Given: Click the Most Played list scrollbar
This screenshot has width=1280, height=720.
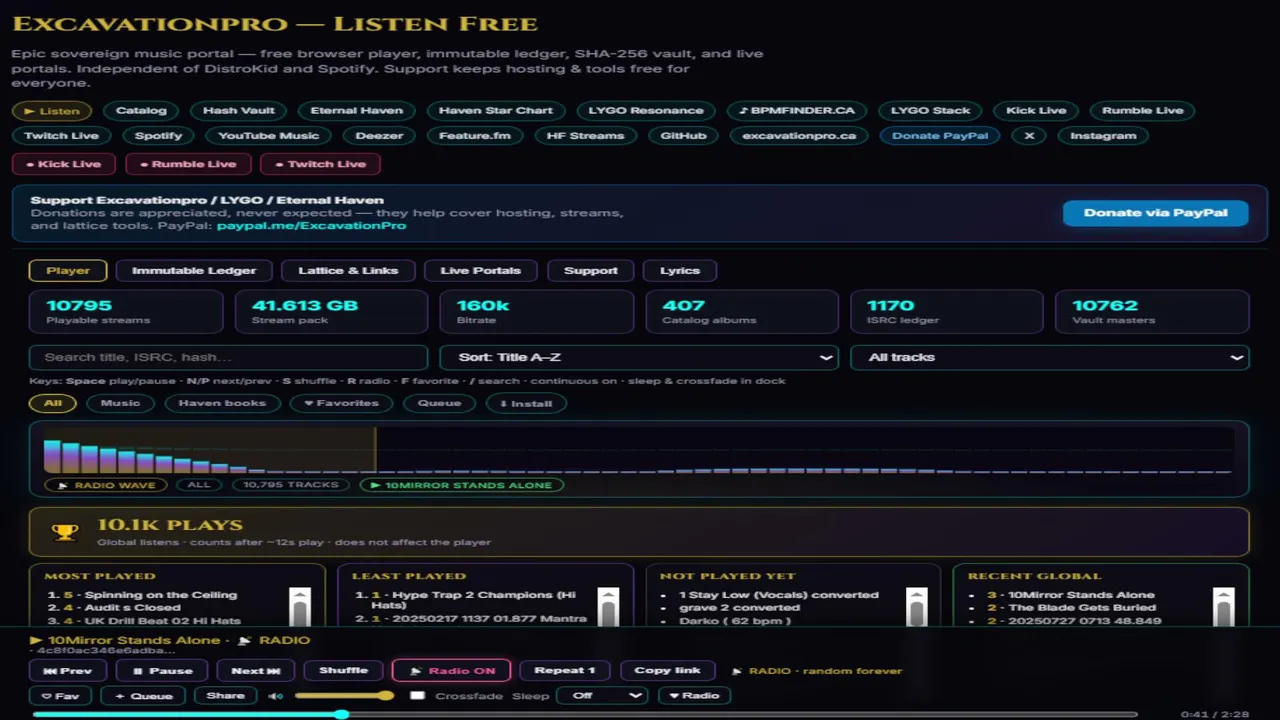Looking at the screenshot, I should tap(300, 606).
